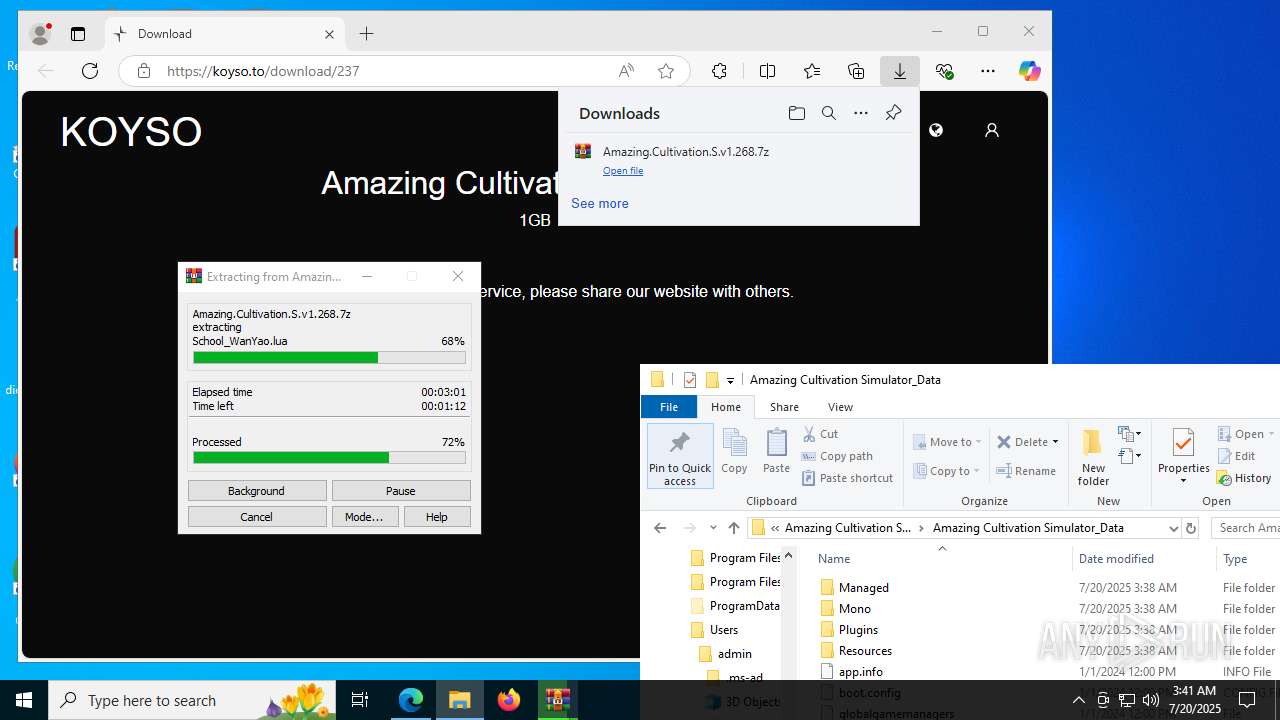Open Firefox from the taskbar
1280x720 pixels.
(509, 700)
